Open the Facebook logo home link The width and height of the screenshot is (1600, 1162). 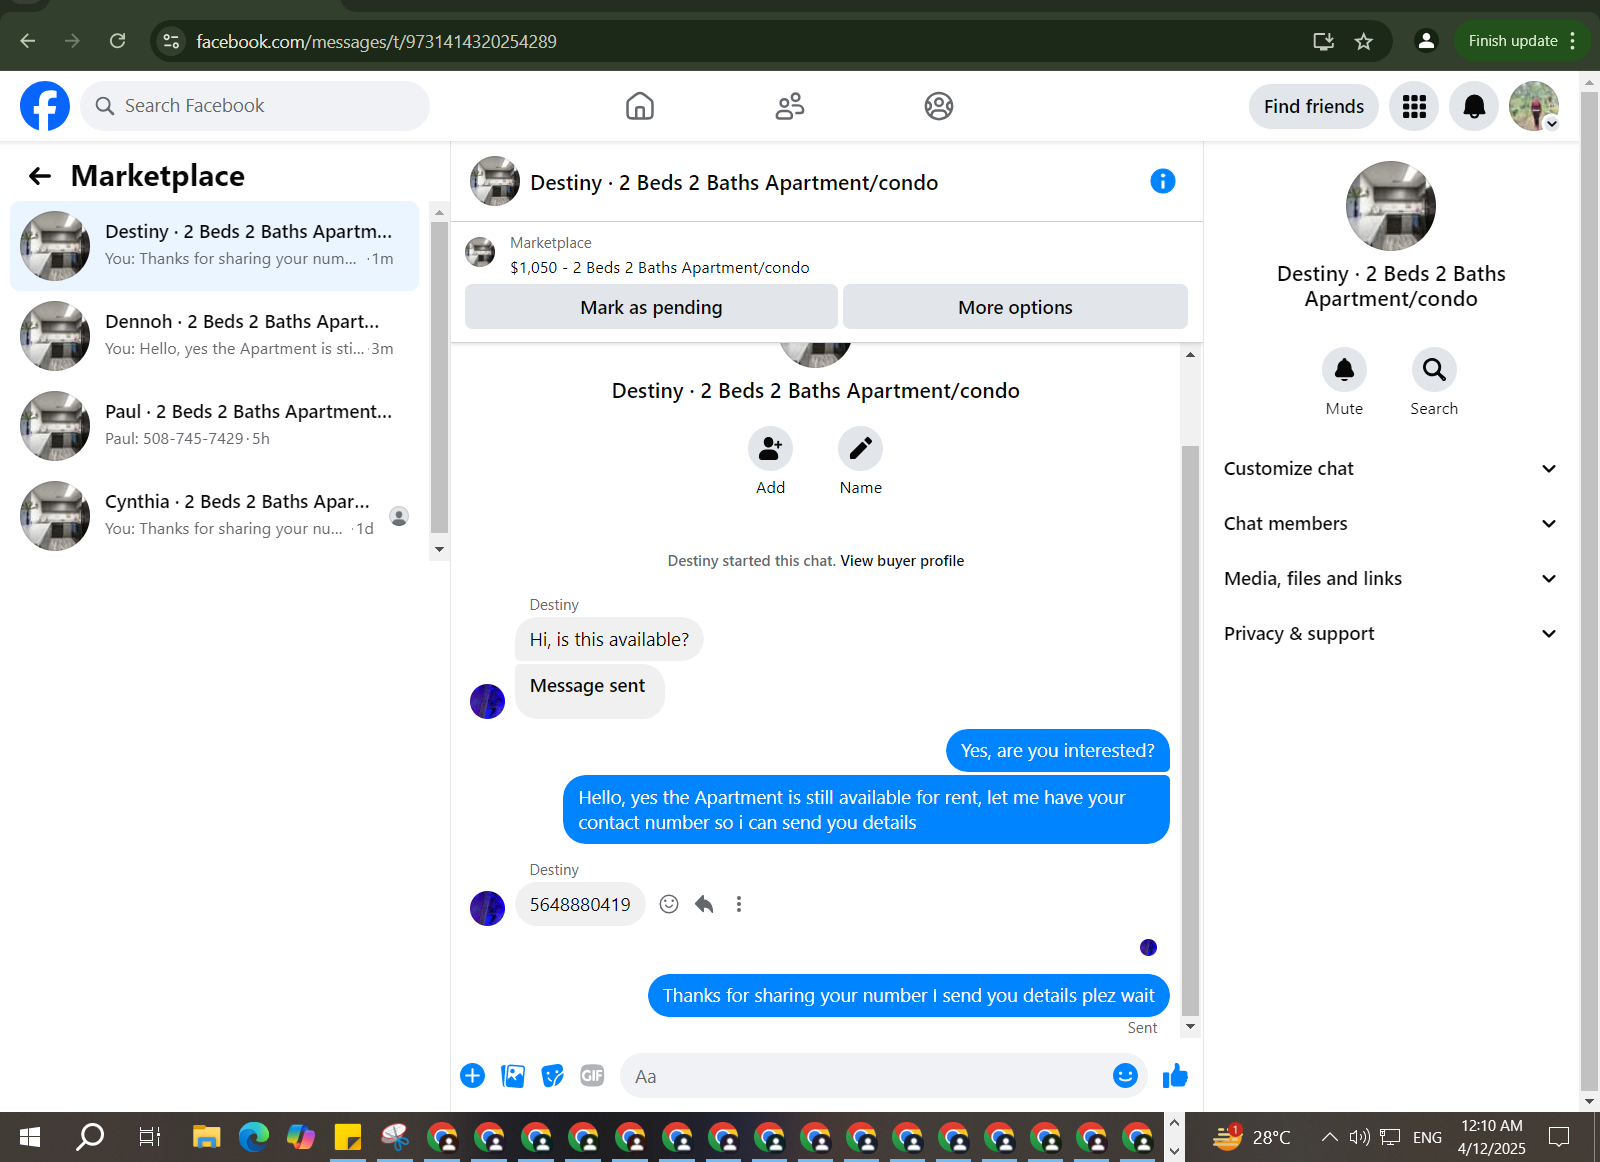coord(45,106)
